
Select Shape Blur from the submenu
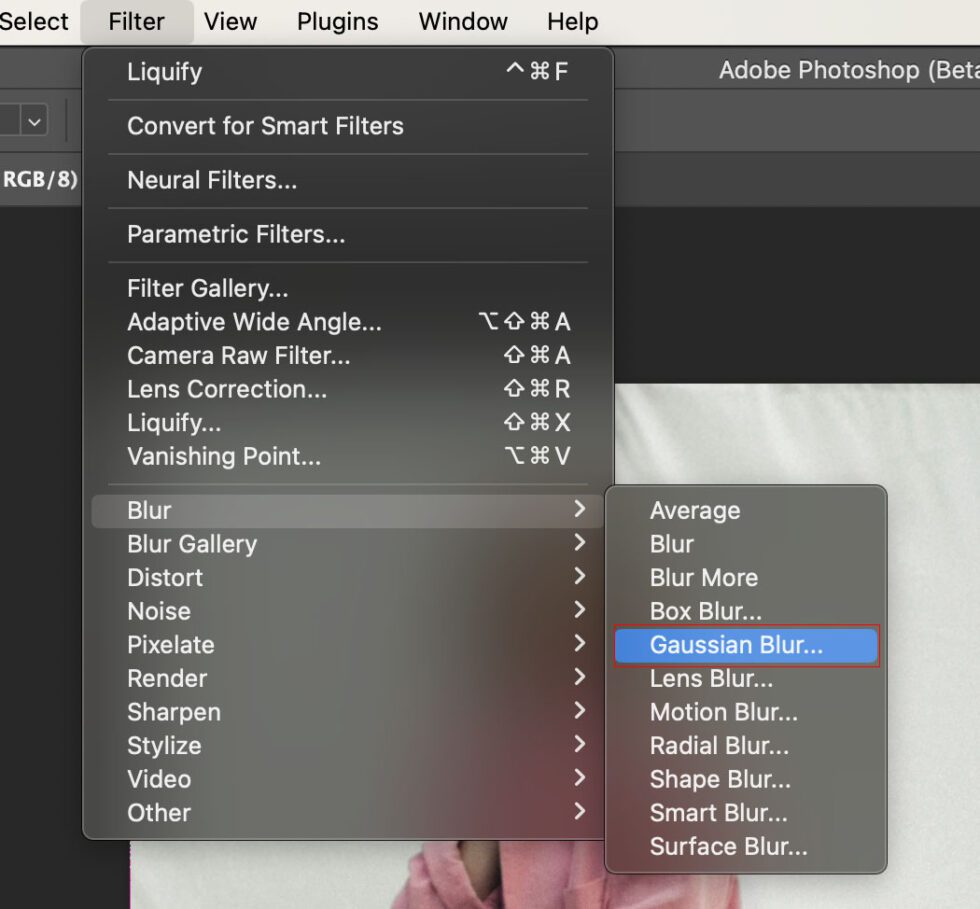[x=719, y=779]
